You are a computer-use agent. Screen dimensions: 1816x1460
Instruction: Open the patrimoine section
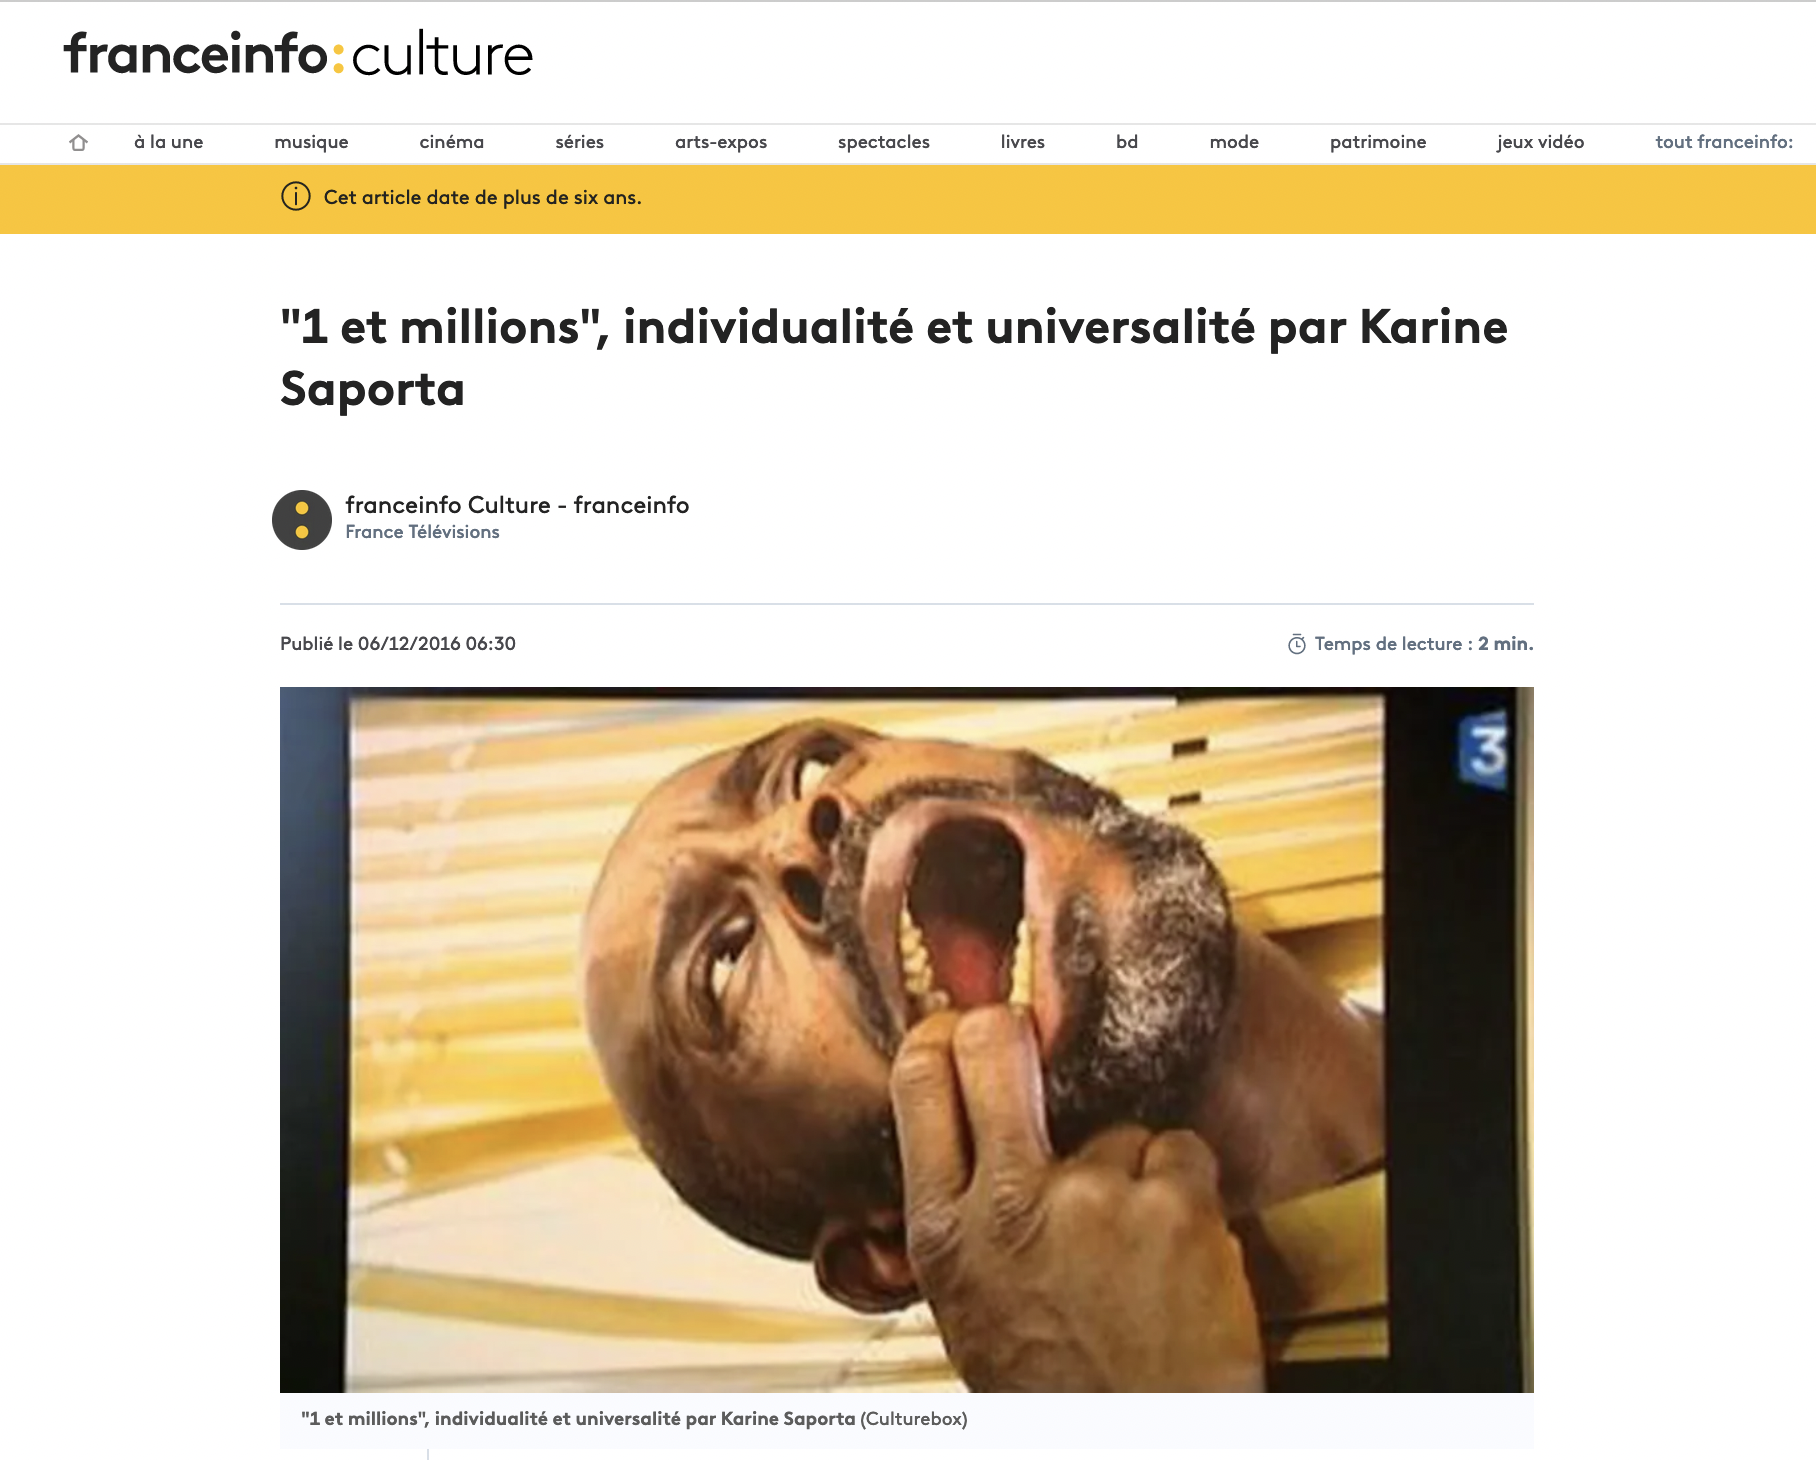(x=1378, y=142)
